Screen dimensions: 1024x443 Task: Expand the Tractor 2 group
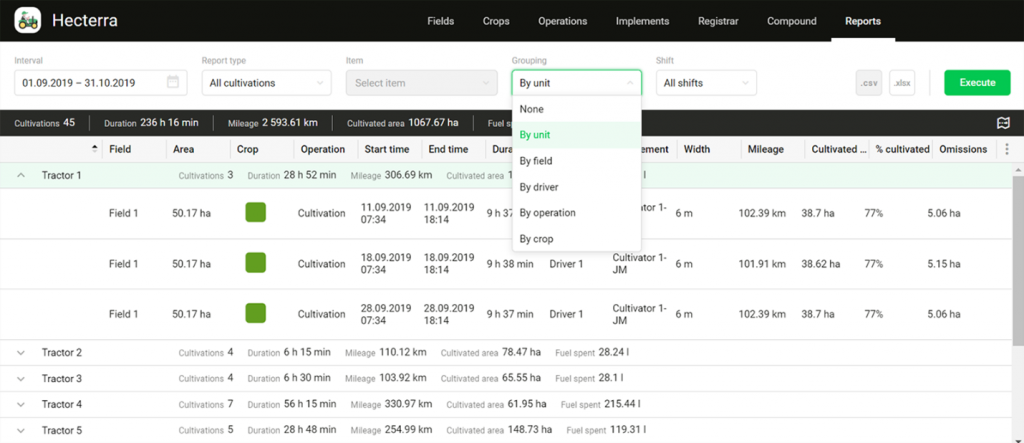coord(21,353)
